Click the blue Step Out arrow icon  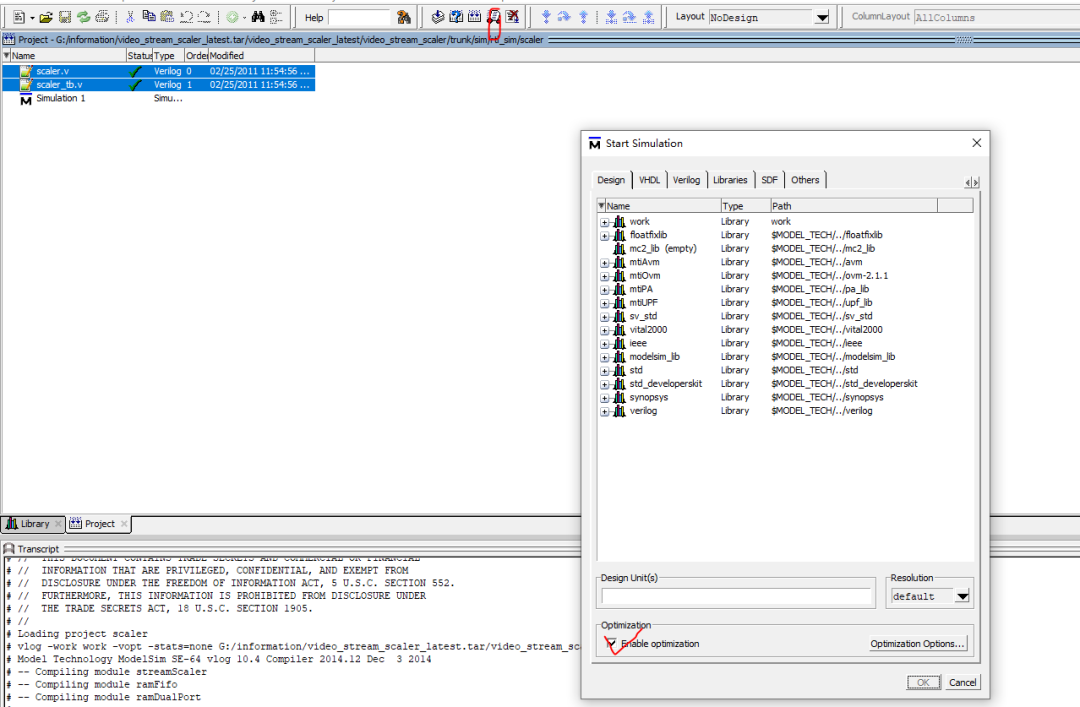tap(583, 17)
